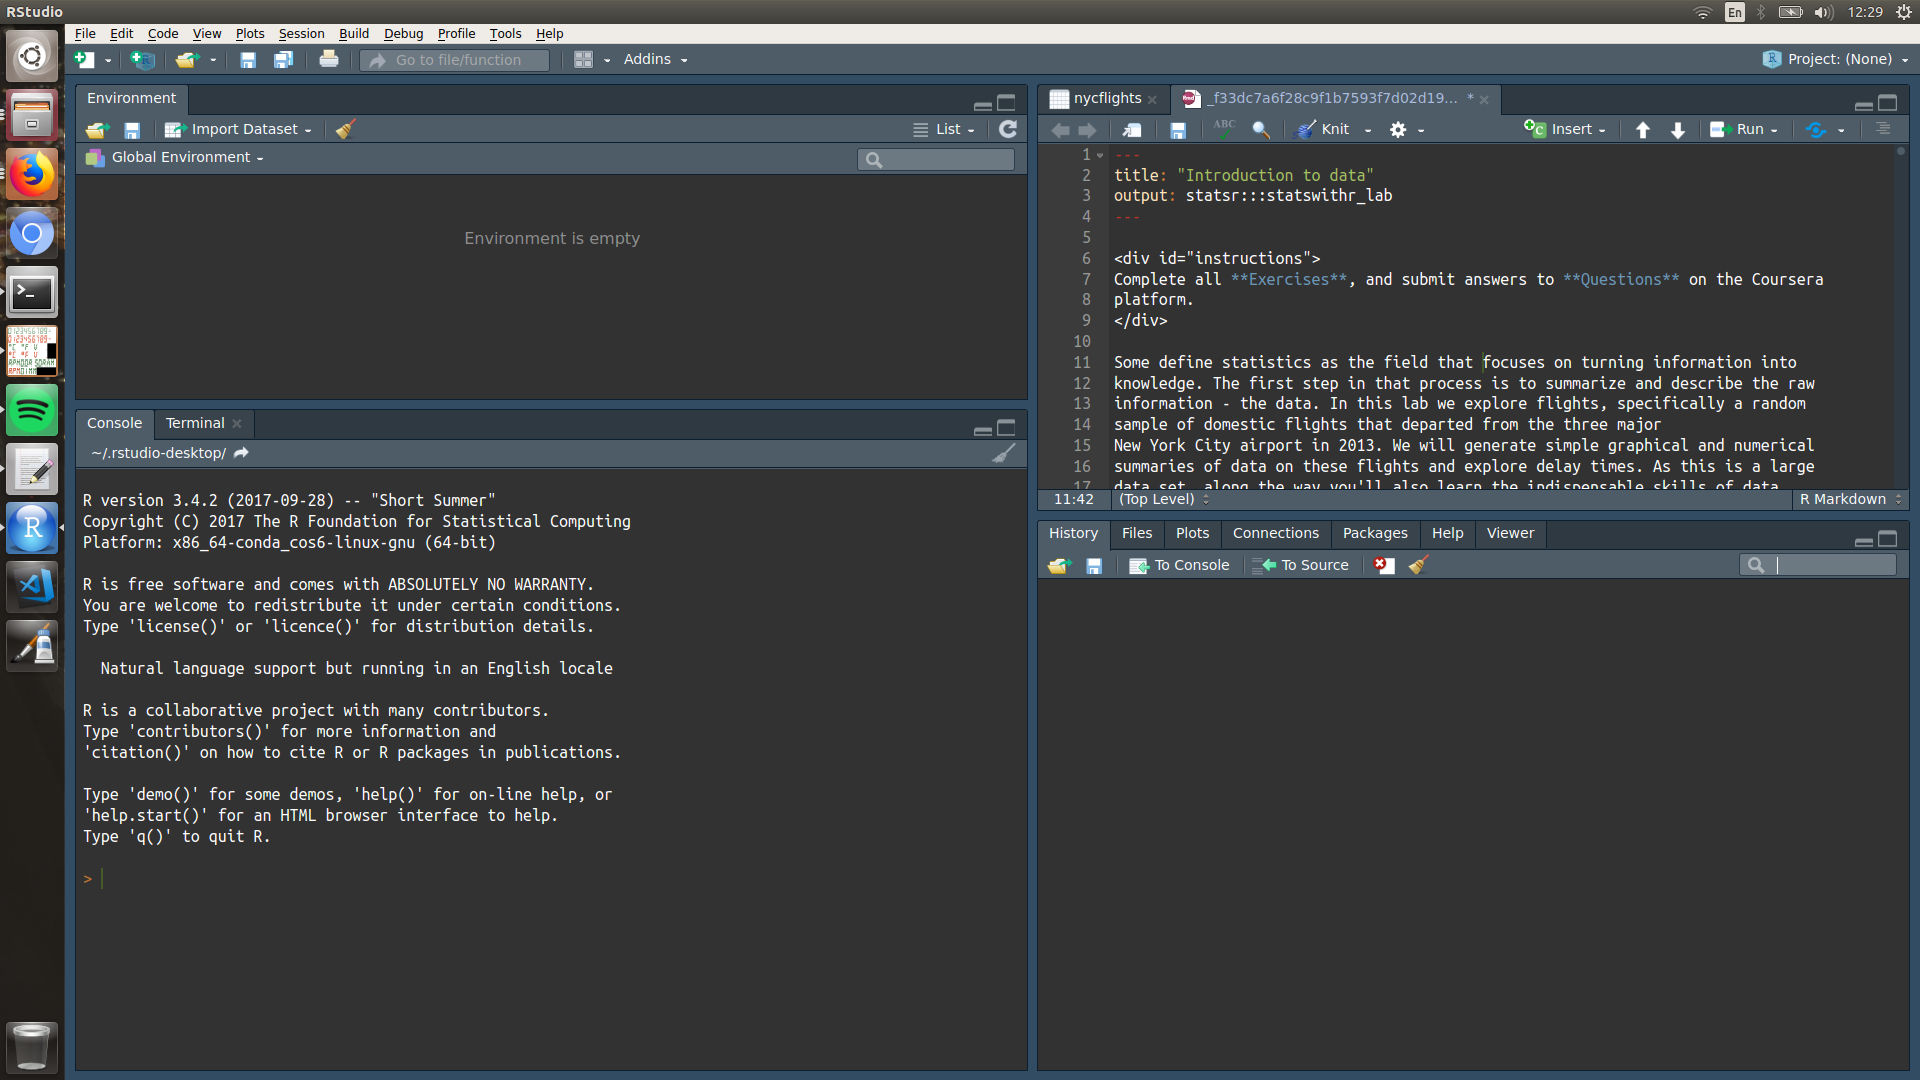The image size is (1920, 1080).
Task: Click the spellcheck icon in the editor toolbar
Action: [1222, 129]
